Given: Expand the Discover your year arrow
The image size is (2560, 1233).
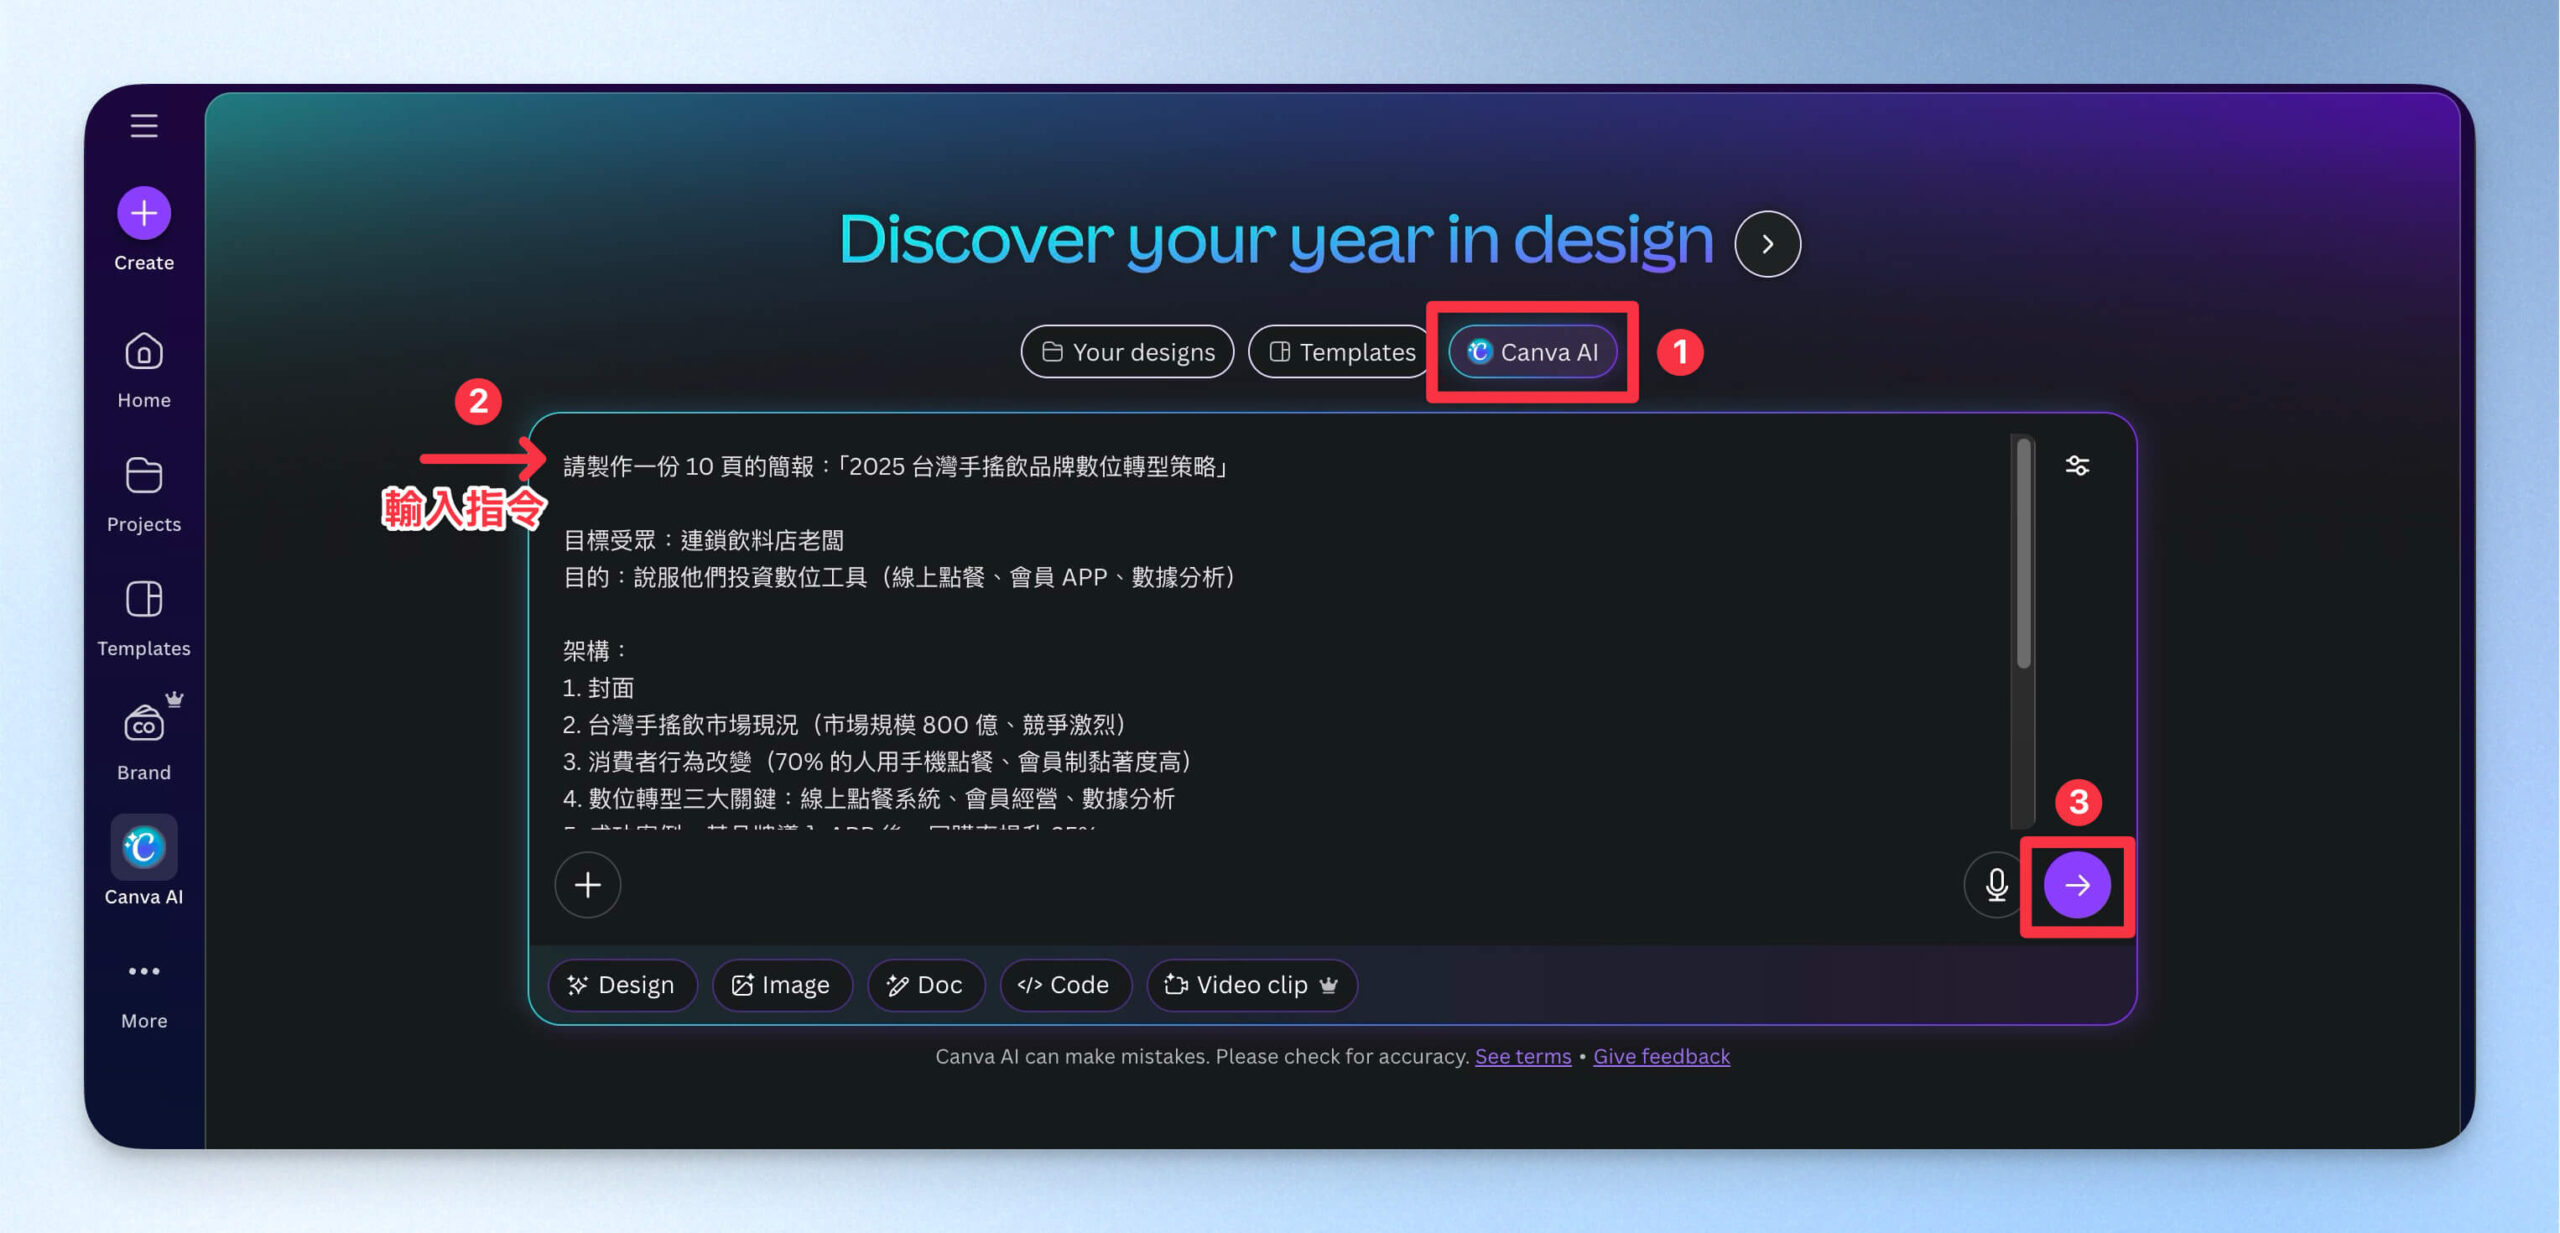Looking at the screenshot, I should (x=1767, y=244).
